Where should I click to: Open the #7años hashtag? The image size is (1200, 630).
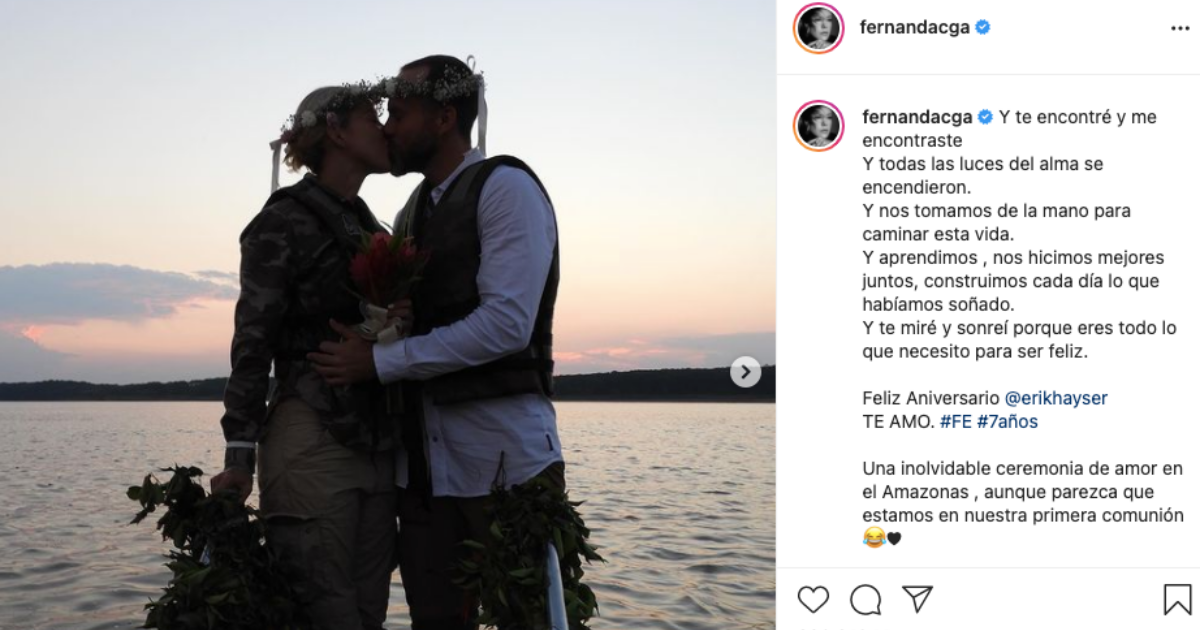(x=1008, y=420)
